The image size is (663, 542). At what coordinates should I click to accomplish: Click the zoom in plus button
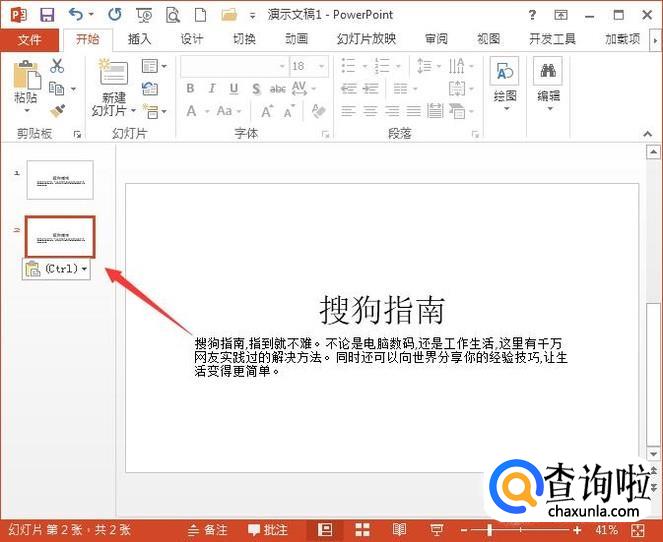[577, 530]
